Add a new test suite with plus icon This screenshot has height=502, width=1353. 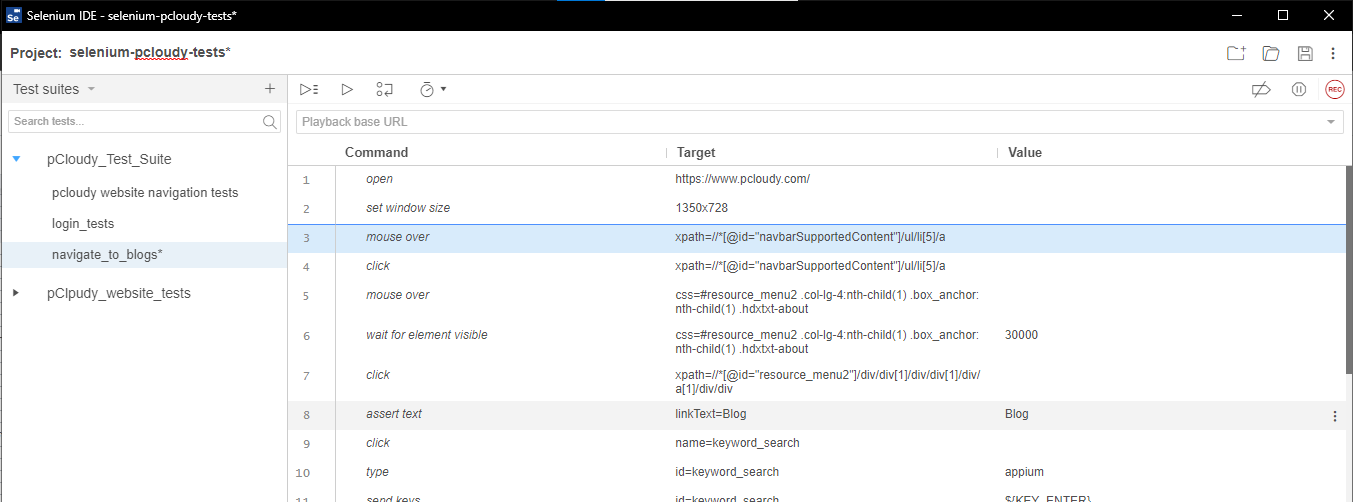(269, 89)
